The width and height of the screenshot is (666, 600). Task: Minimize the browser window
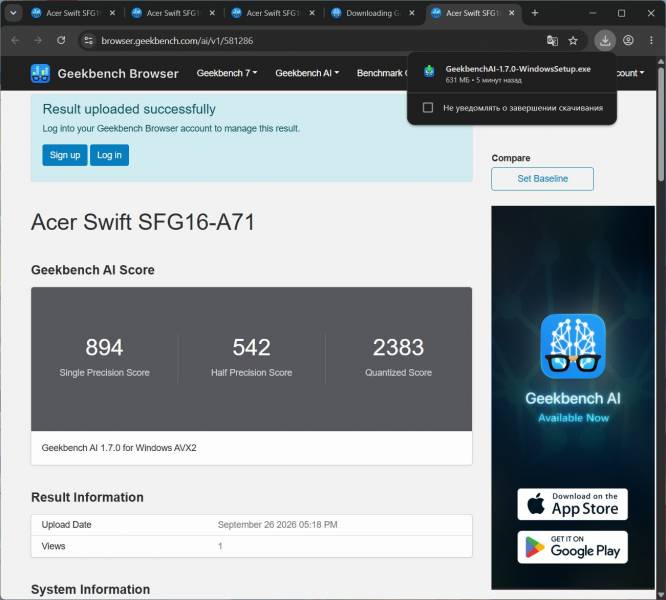(x=593, y=13)
